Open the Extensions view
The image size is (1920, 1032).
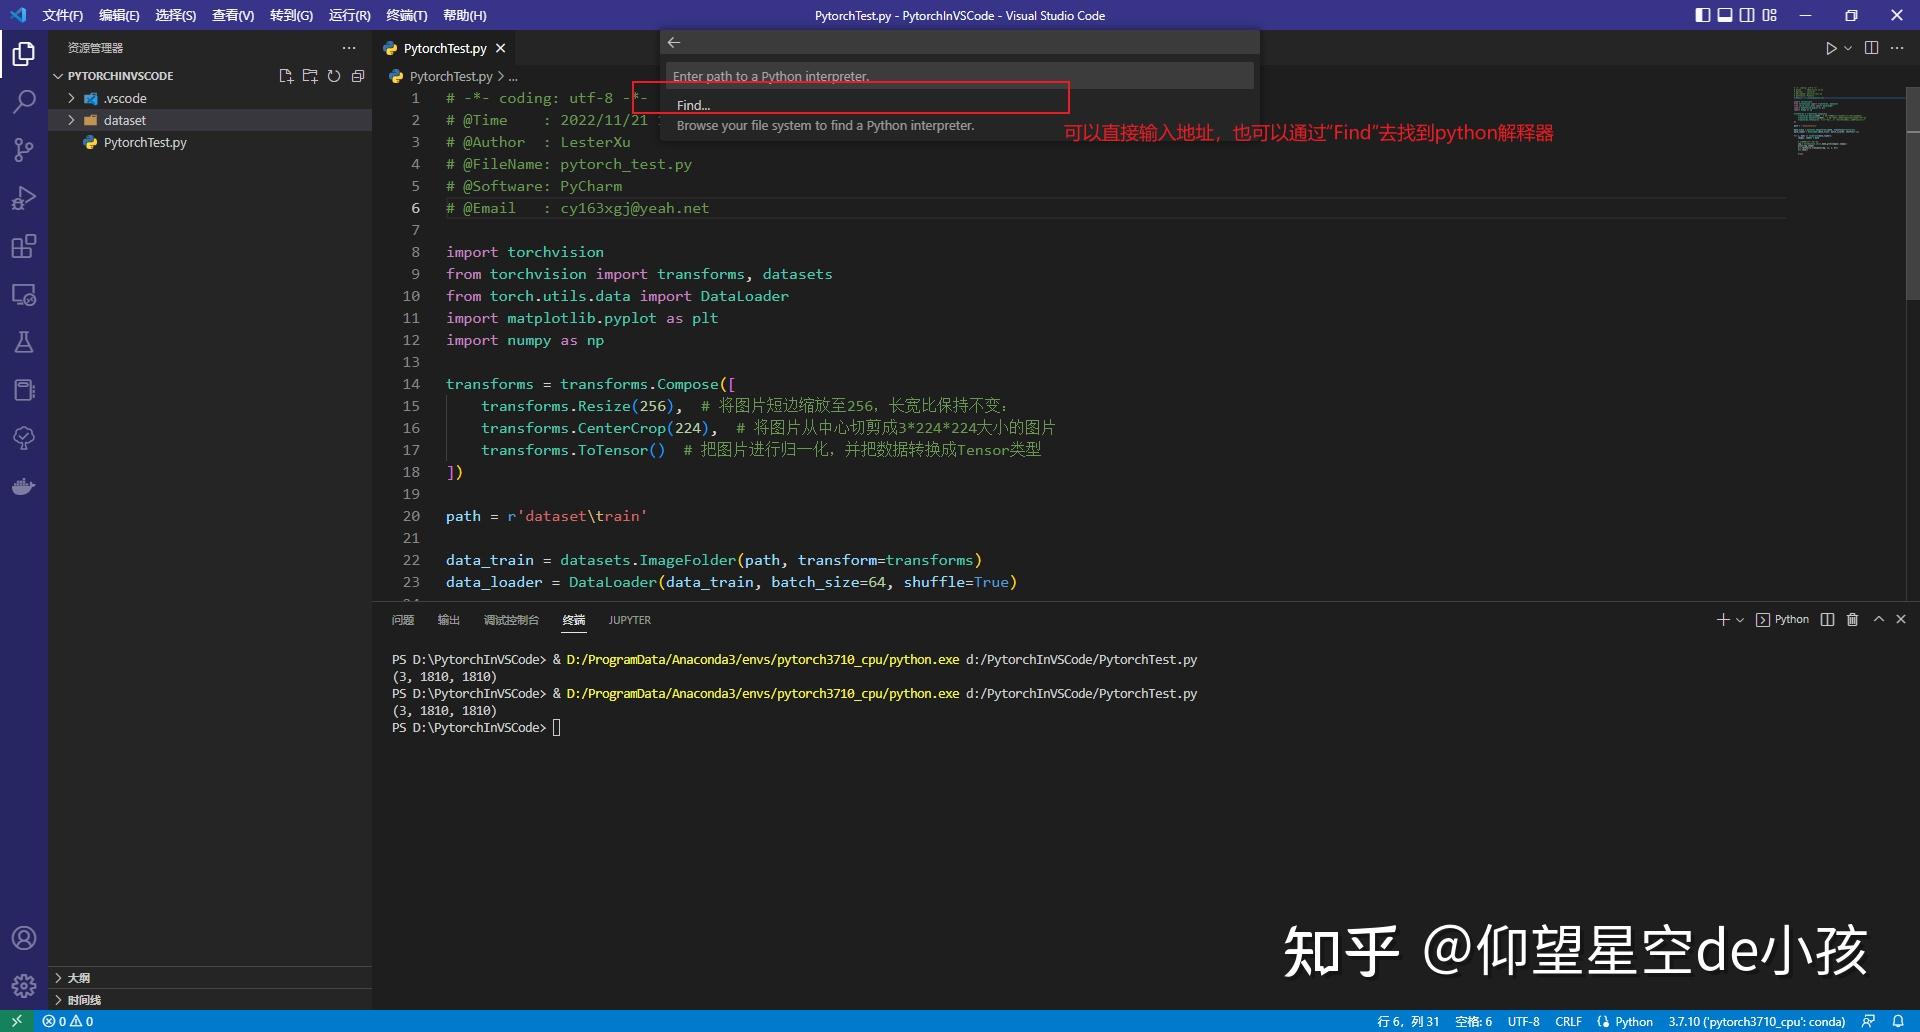coord(24,246)
